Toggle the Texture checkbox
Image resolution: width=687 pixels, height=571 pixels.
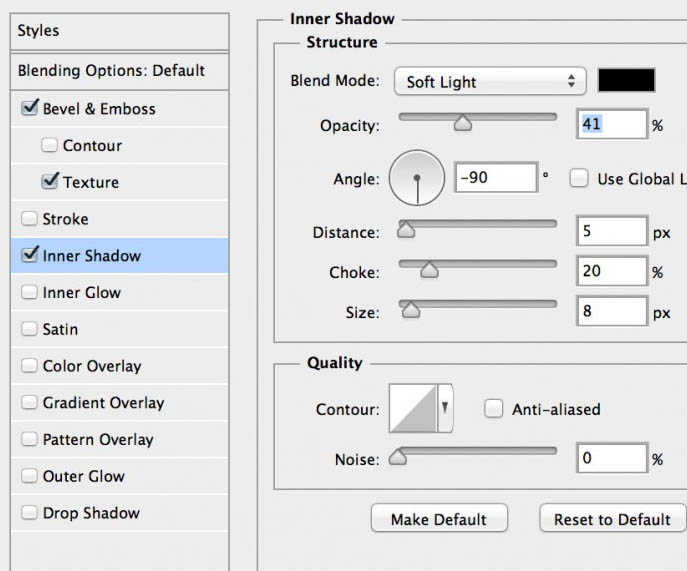(x=50, y=181)
